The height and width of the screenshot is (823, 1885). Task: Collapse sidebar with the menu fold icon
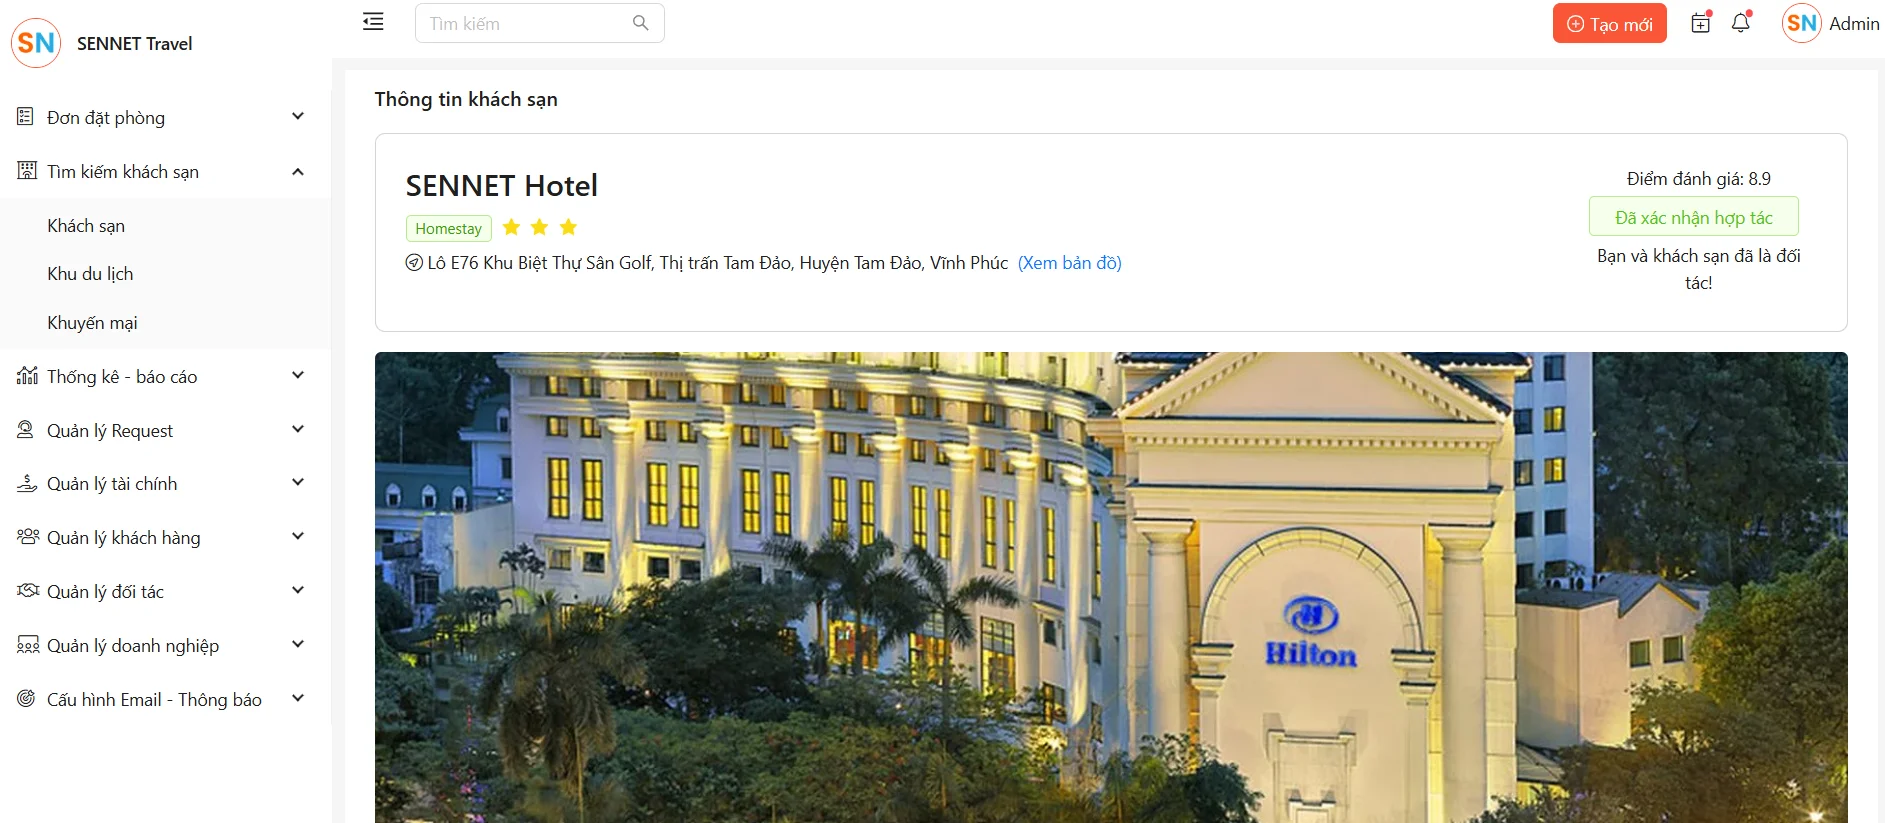373,22
